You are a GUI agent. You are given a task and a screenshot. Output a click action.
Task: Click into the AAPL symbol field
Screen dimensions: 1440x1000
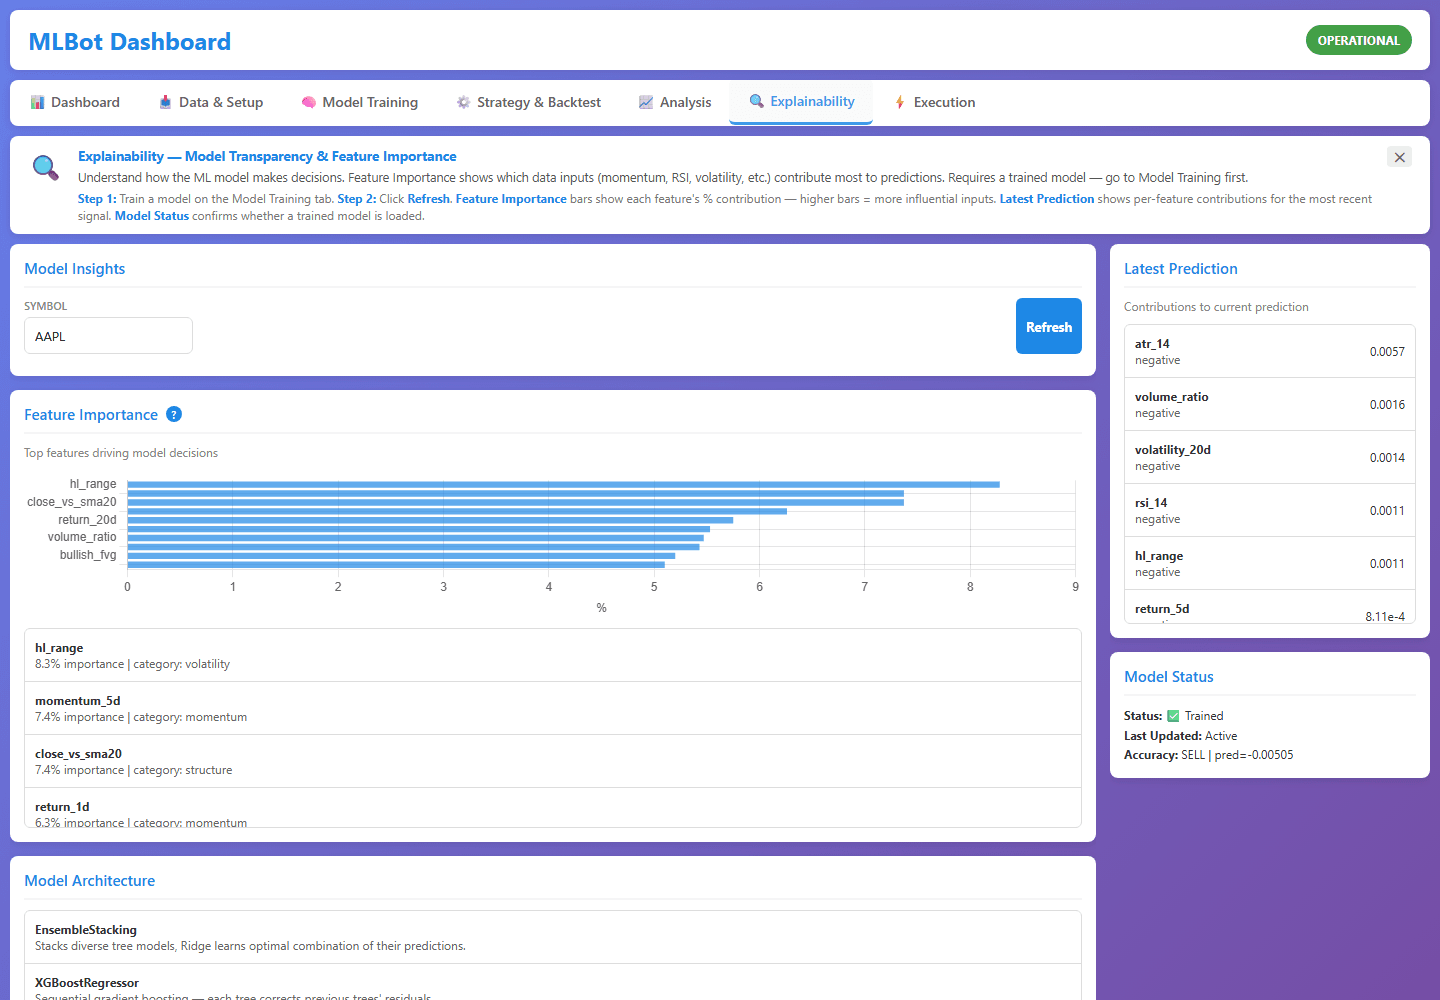(108, 336)
